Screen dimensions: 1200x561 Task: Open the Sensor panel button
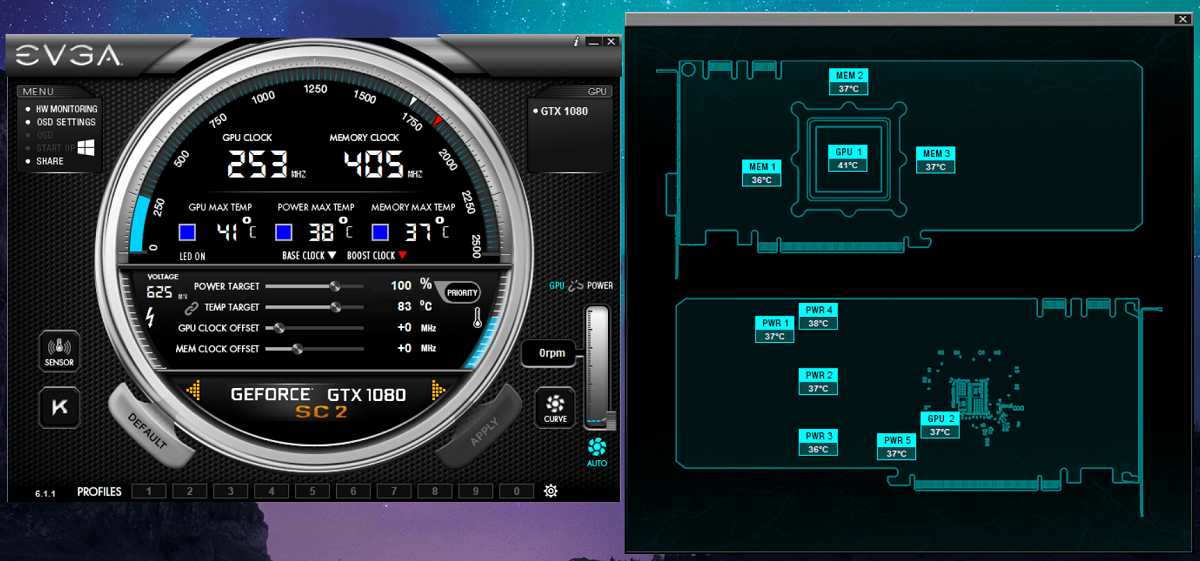59,350
